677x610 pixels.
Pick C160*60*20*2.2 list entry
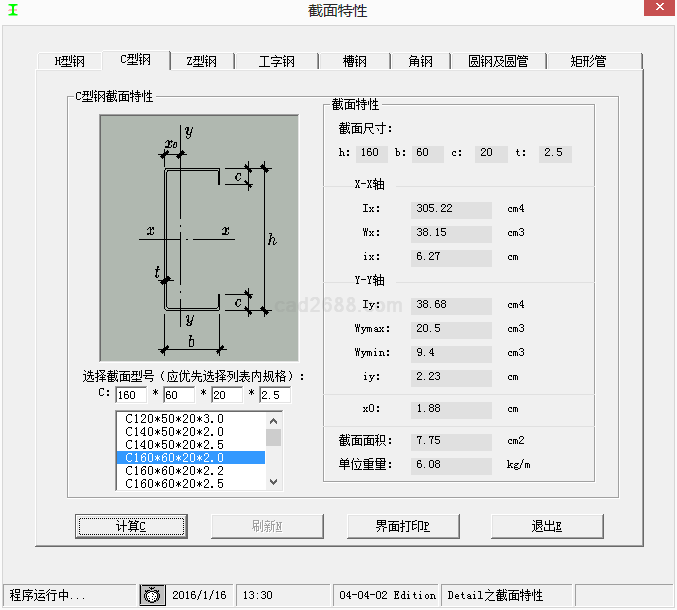pyautogui.click(x=174, y=471)
